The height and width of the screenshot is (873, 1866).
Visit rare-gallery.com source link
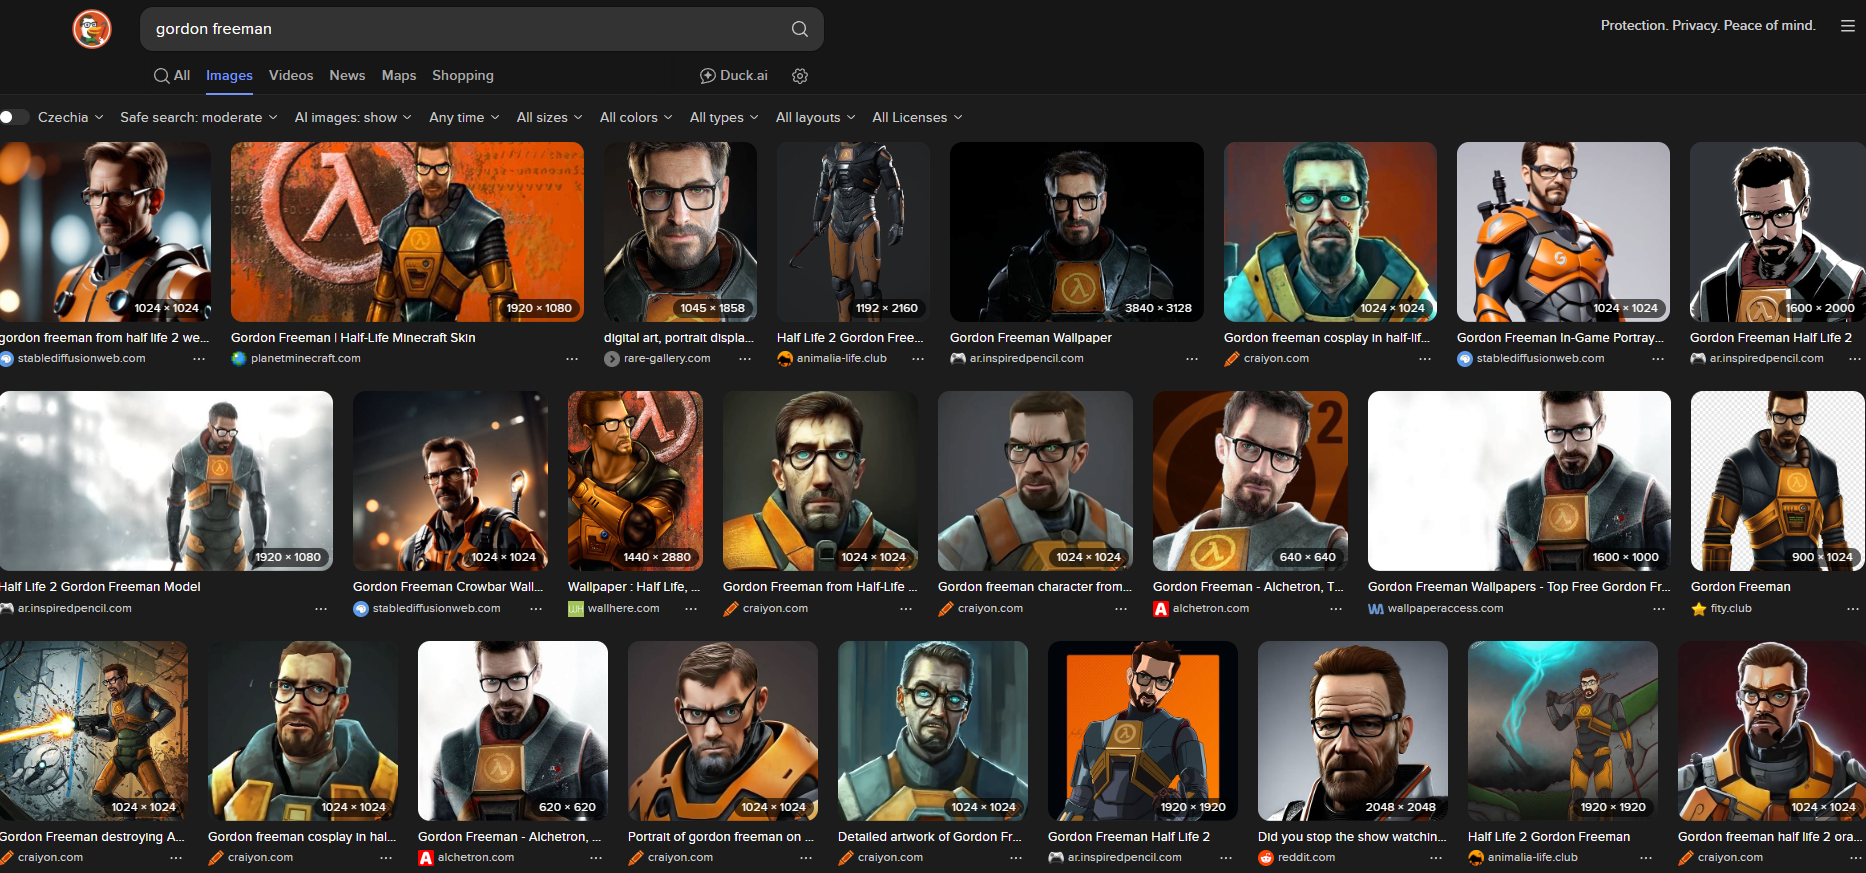(667, 359)
